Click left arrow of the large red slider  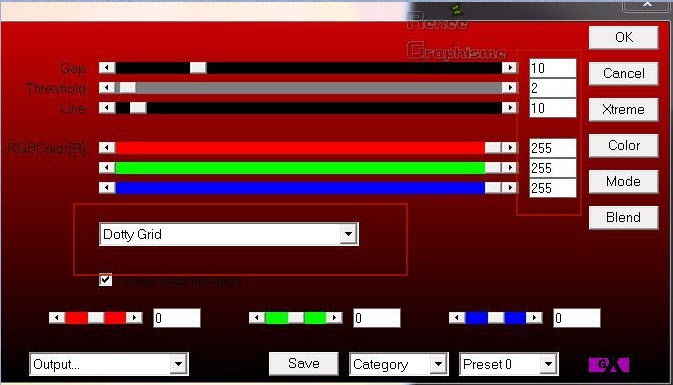107,148
